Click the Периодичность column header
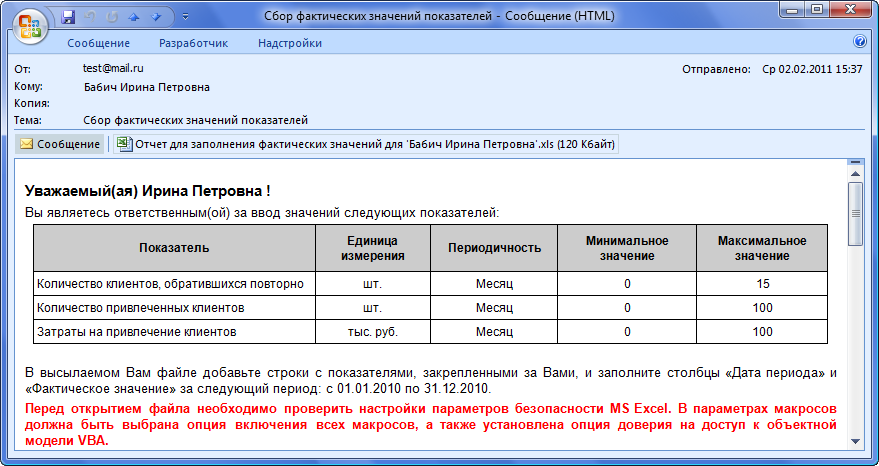 tap(494, 248)
